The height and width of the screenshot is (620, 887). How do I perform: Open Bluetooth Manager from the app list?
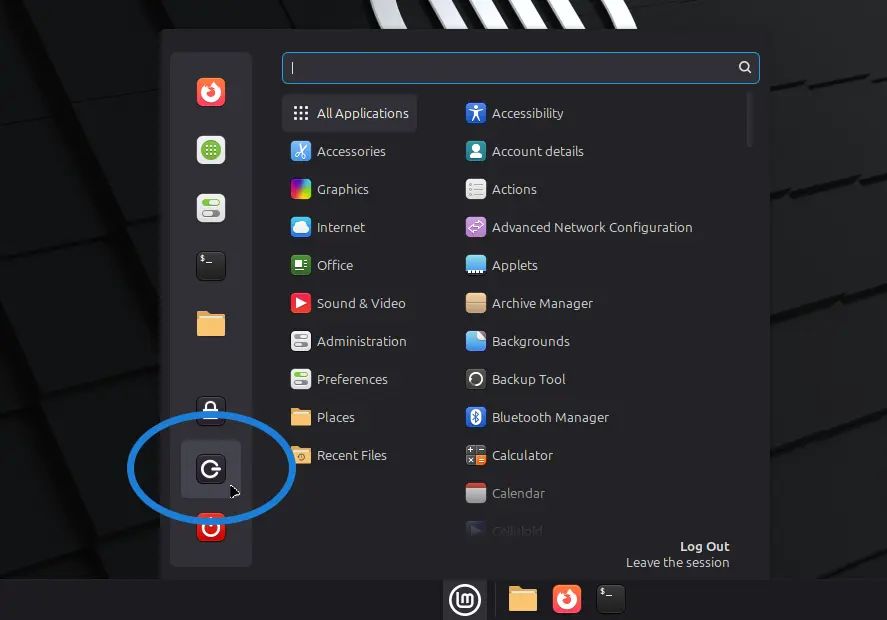(548, 417)
